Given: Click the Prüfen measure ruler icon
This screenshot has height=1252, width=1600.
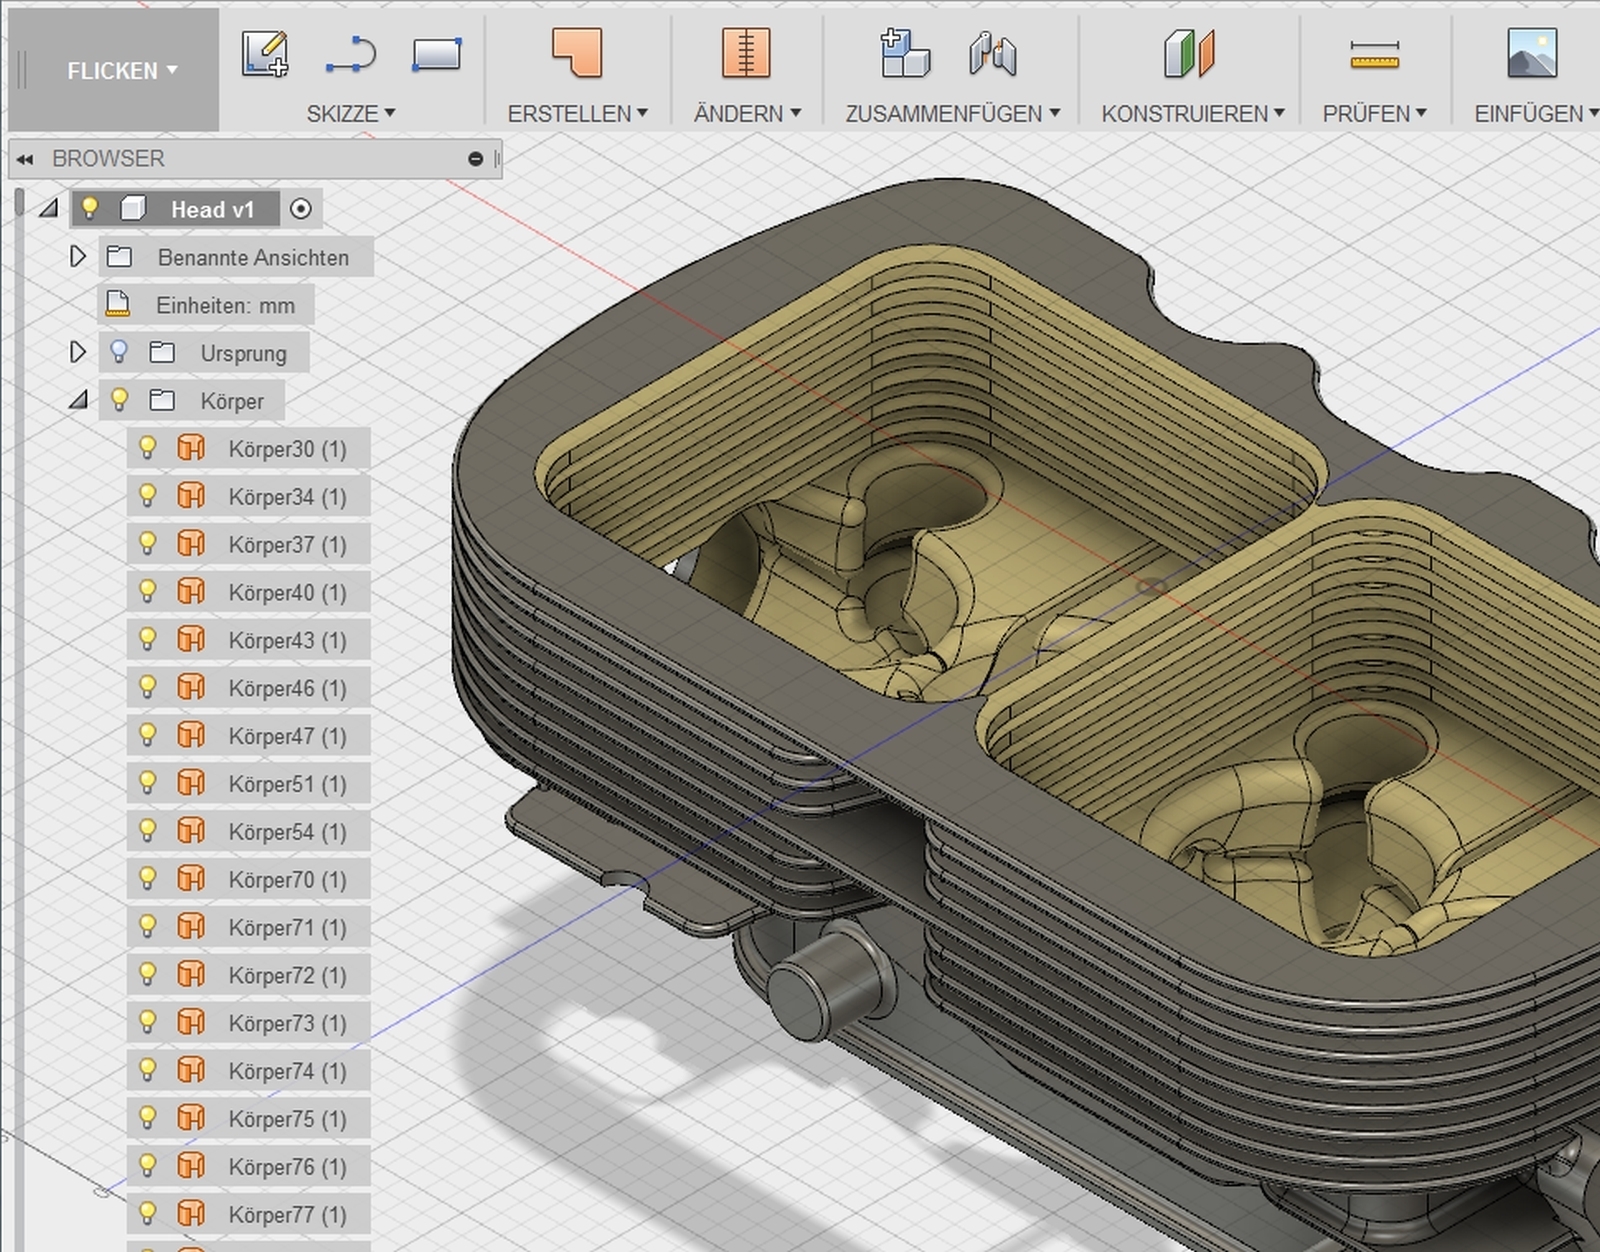Looking at the screenshot, I should click(x=1374, y=54).
